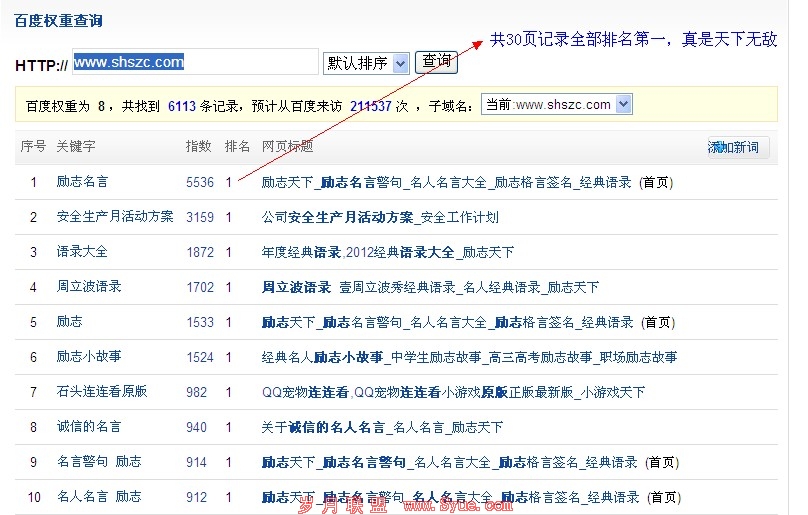Viewport: 808px width, 515px height.
Task: Click index value 982
Action: 196,392
